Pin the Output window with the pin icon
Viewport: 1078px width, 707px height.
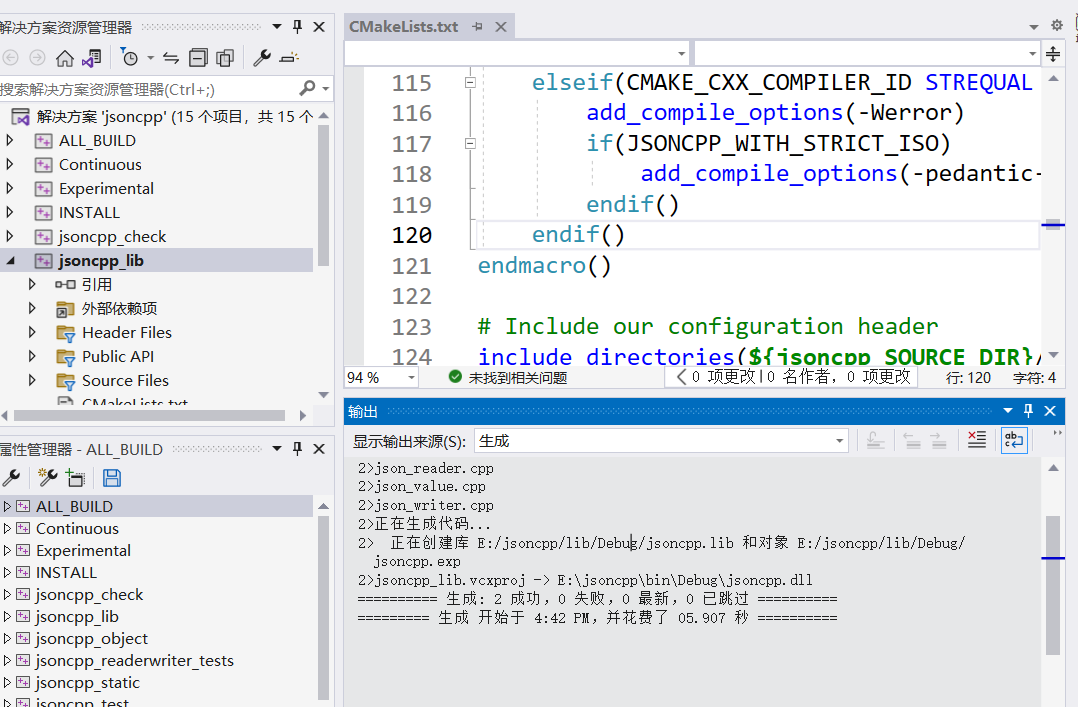pyautogui.click(x=1028, y=410)
